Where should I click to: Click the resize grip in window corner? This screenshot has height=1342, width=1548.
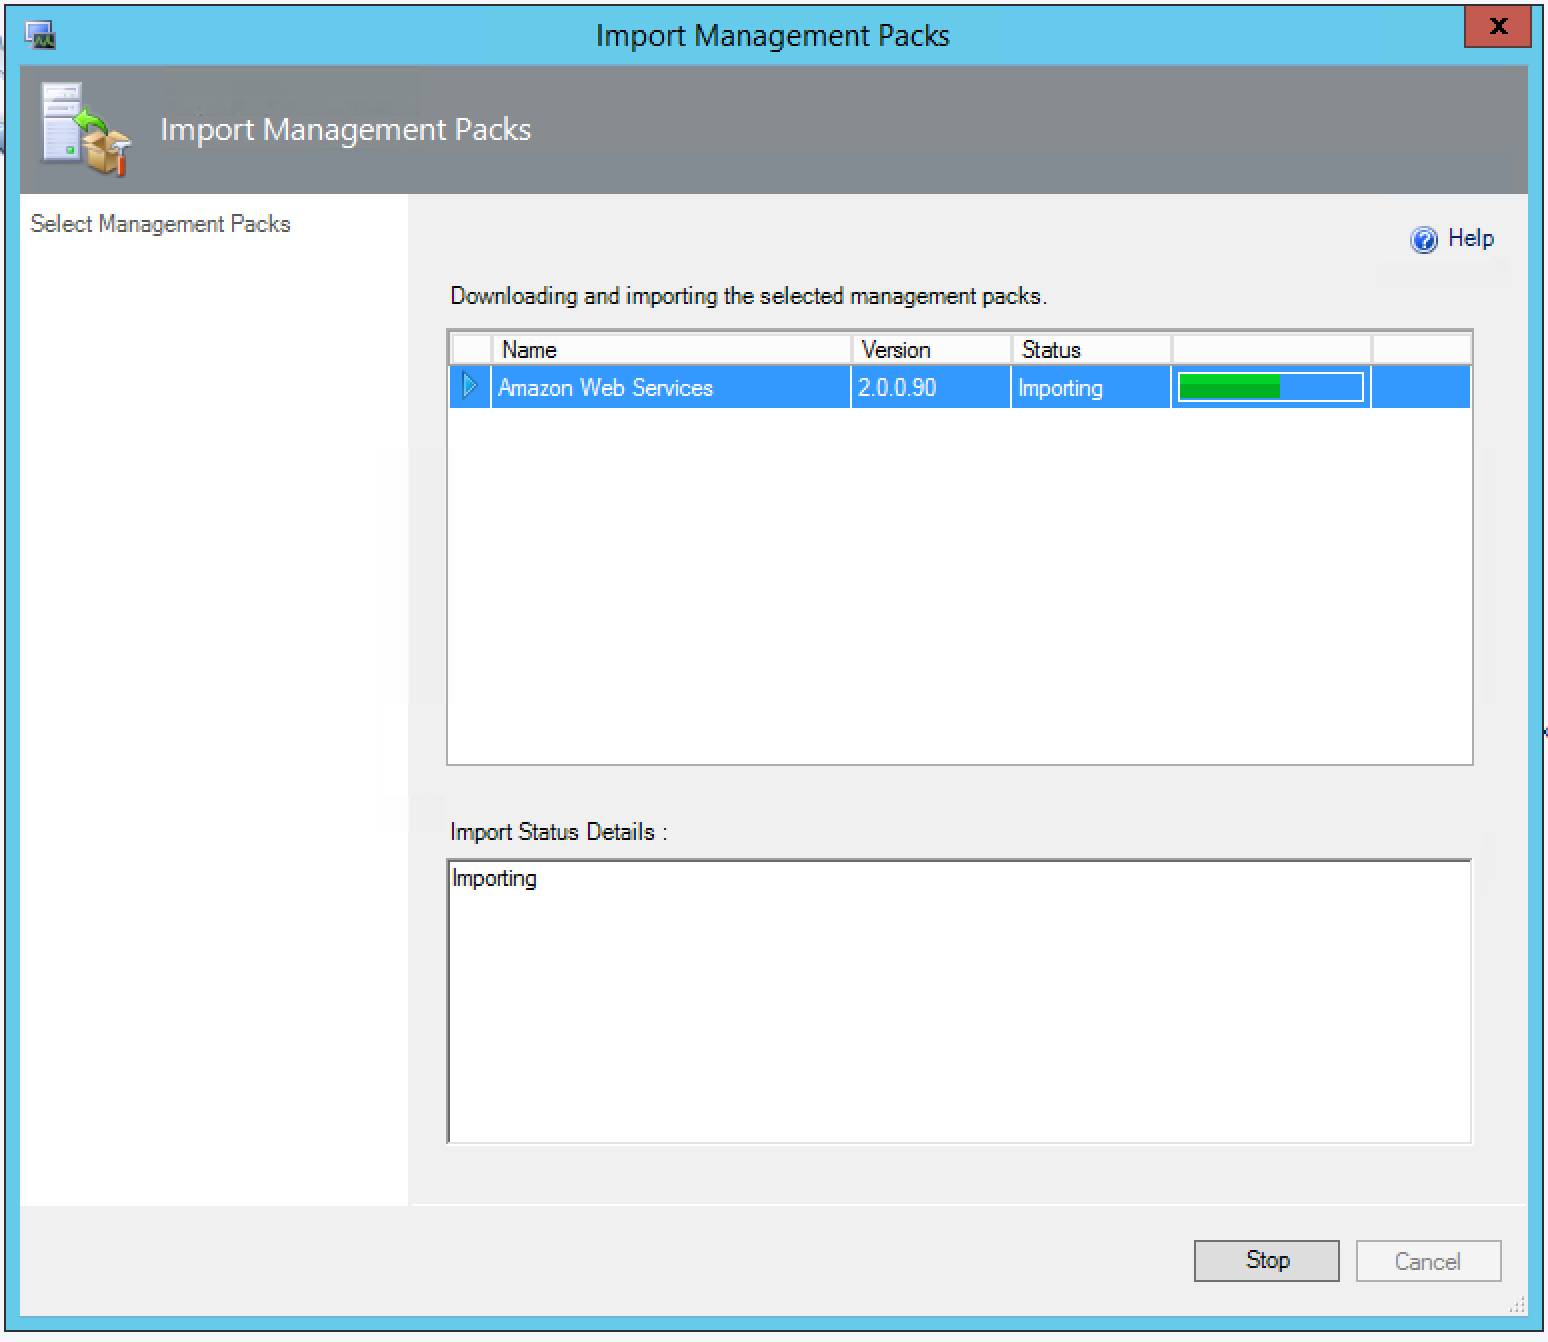point(1517,1305)
